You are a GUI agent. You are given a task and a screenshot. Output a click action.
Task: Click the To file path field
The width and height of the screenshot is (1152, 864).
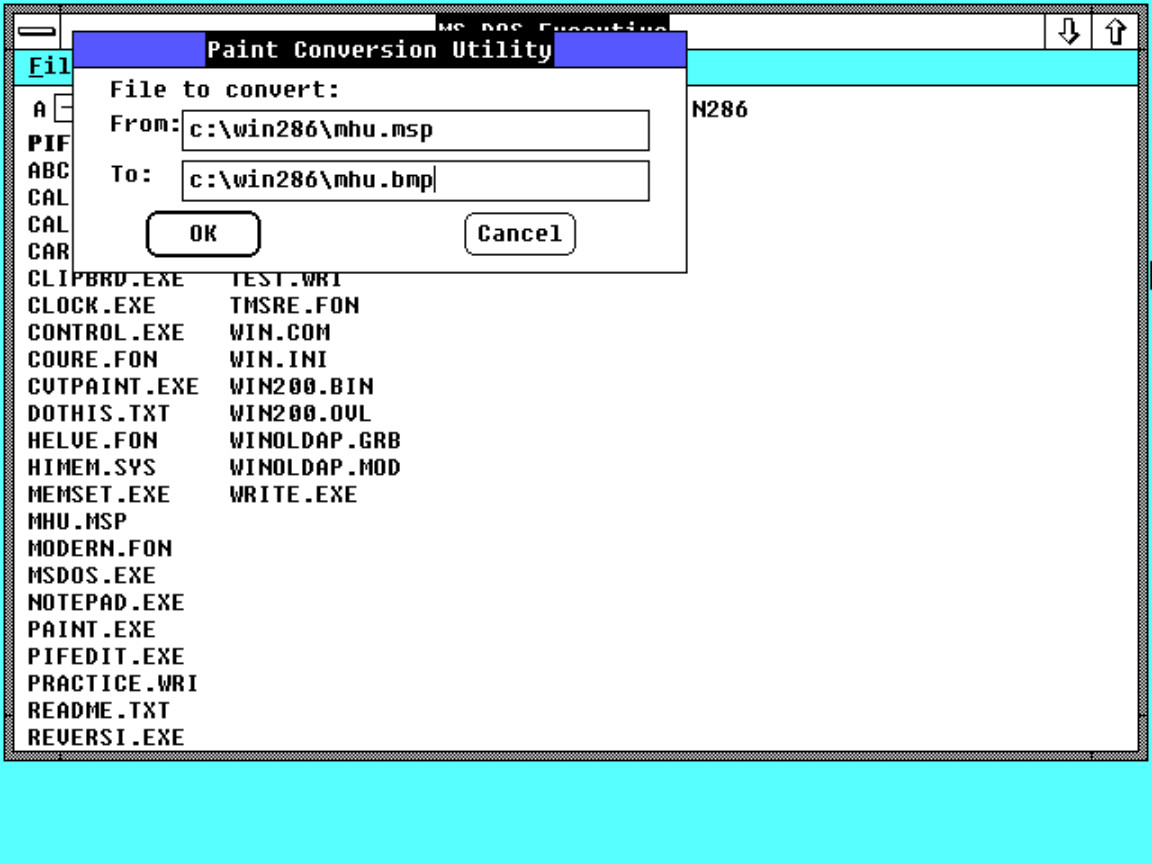tap(416, 181)
